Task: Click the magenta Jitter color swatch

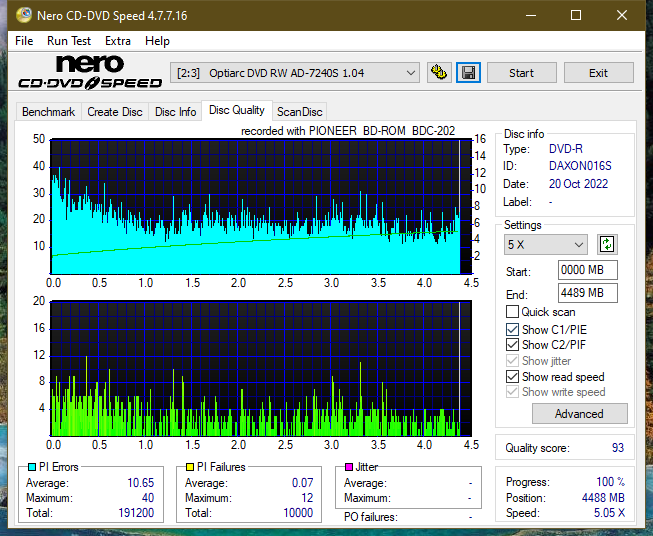Action: point(349,467)
